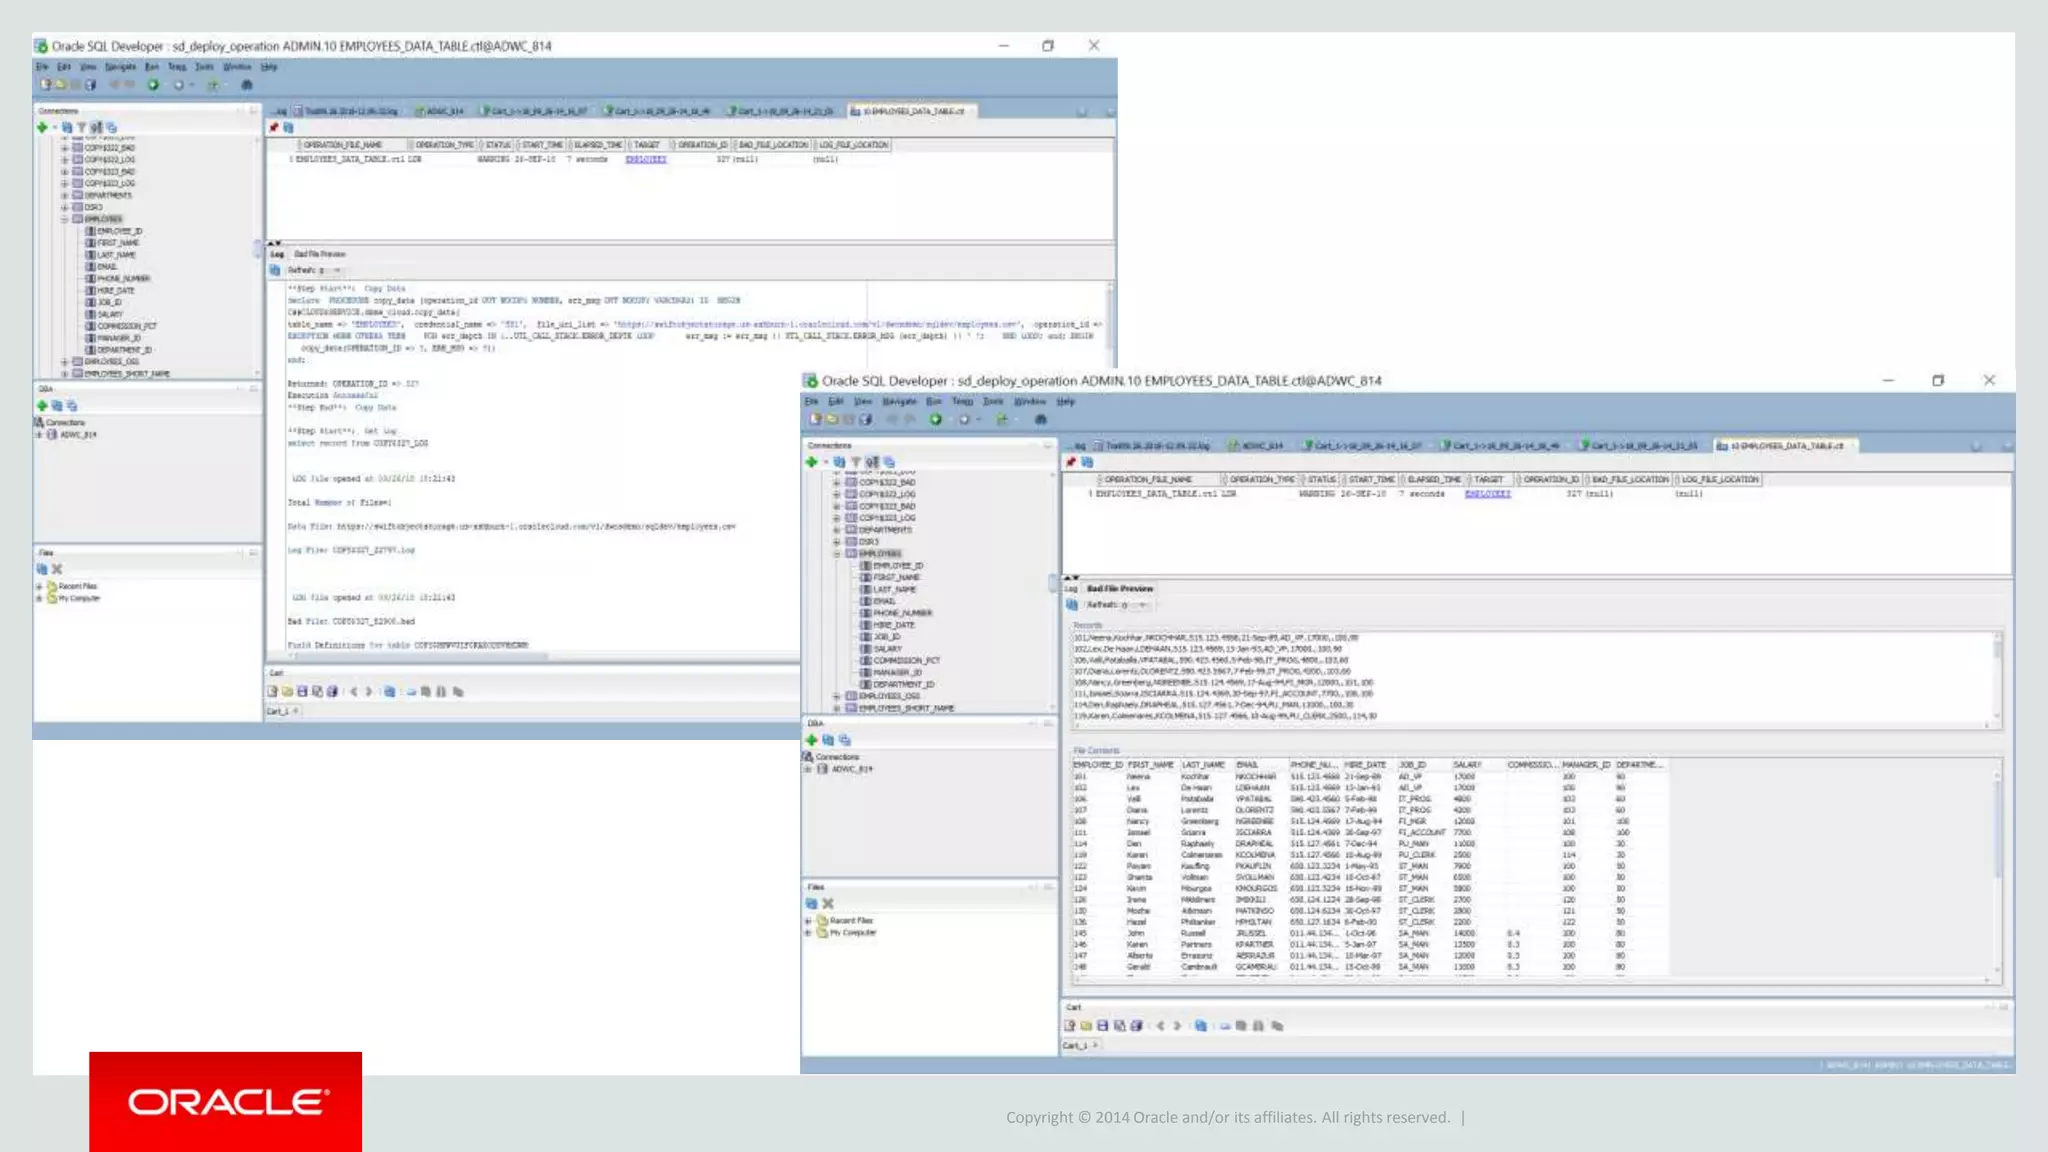
Task: Click Filter funnel icon in front window Connections
Action: [855, 462]
